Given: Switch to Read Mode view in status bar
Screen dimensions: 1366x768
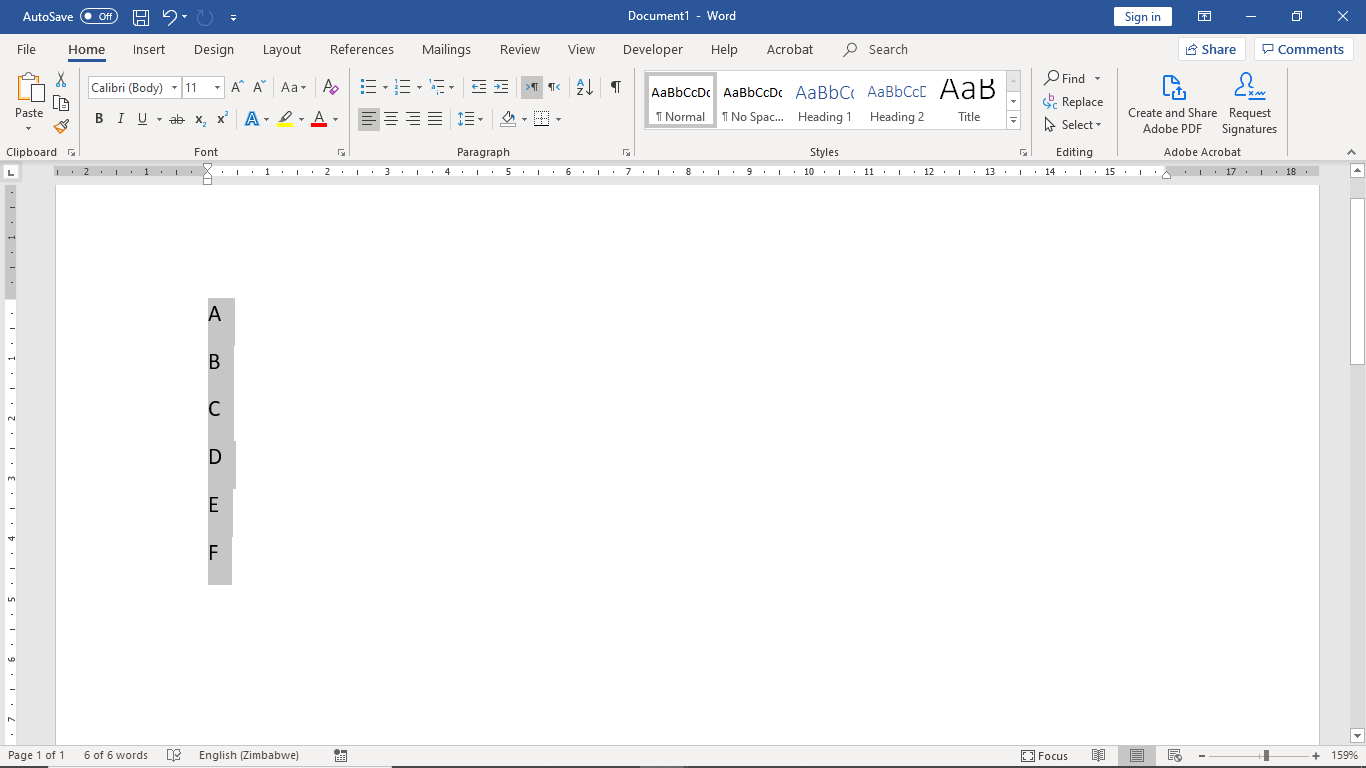Looking at the screenshot, I should coord(1099,756).
